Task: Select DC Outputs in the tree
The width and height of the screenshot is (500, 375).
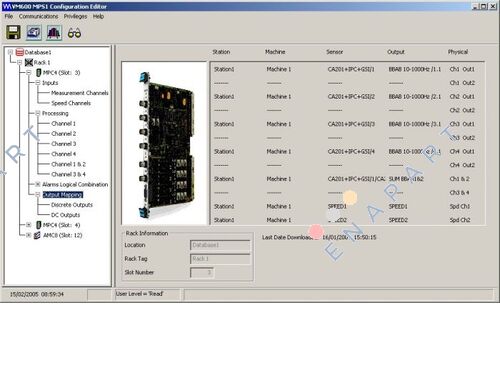Action: pyautogui.click(x=65, y=215)
